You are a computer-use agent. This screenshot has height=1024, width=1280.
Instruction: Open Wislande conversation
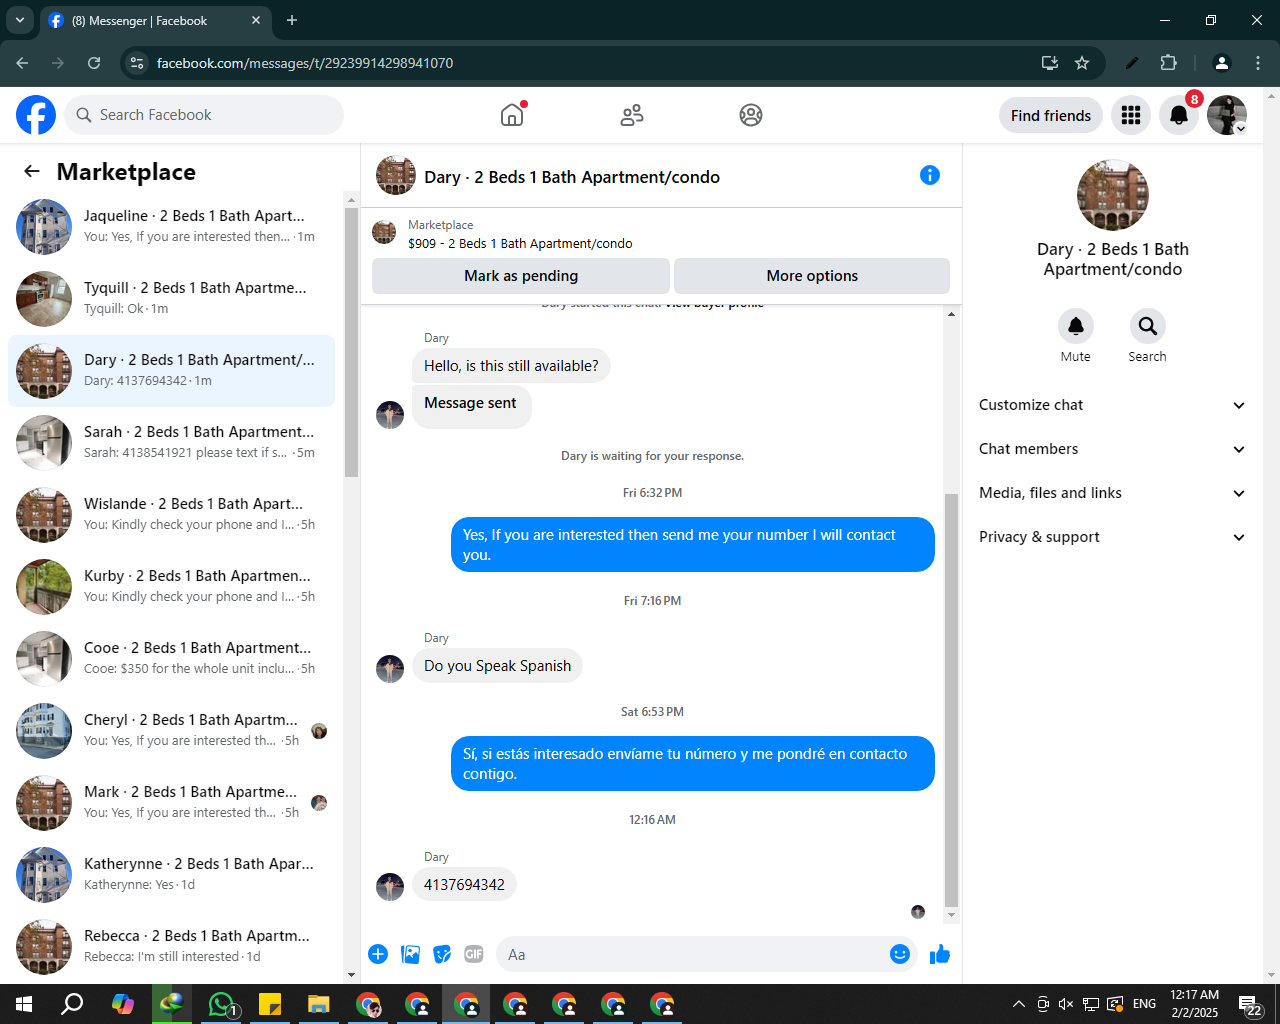point(171,515)
